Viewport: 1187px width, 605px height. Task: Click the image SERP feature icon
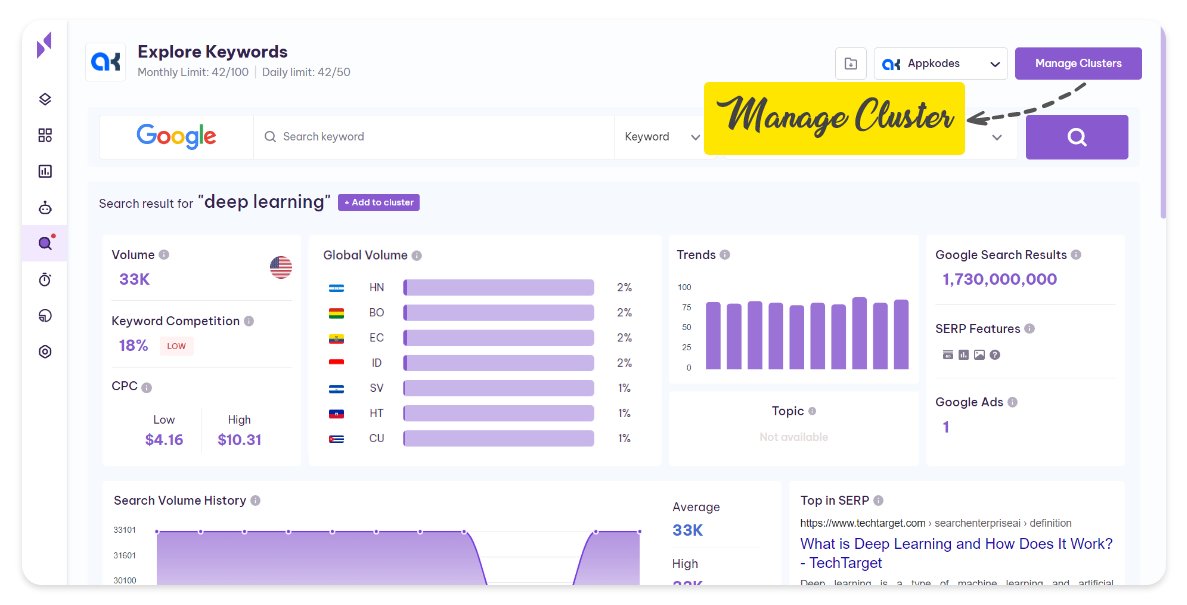click(x=980, y=354)
